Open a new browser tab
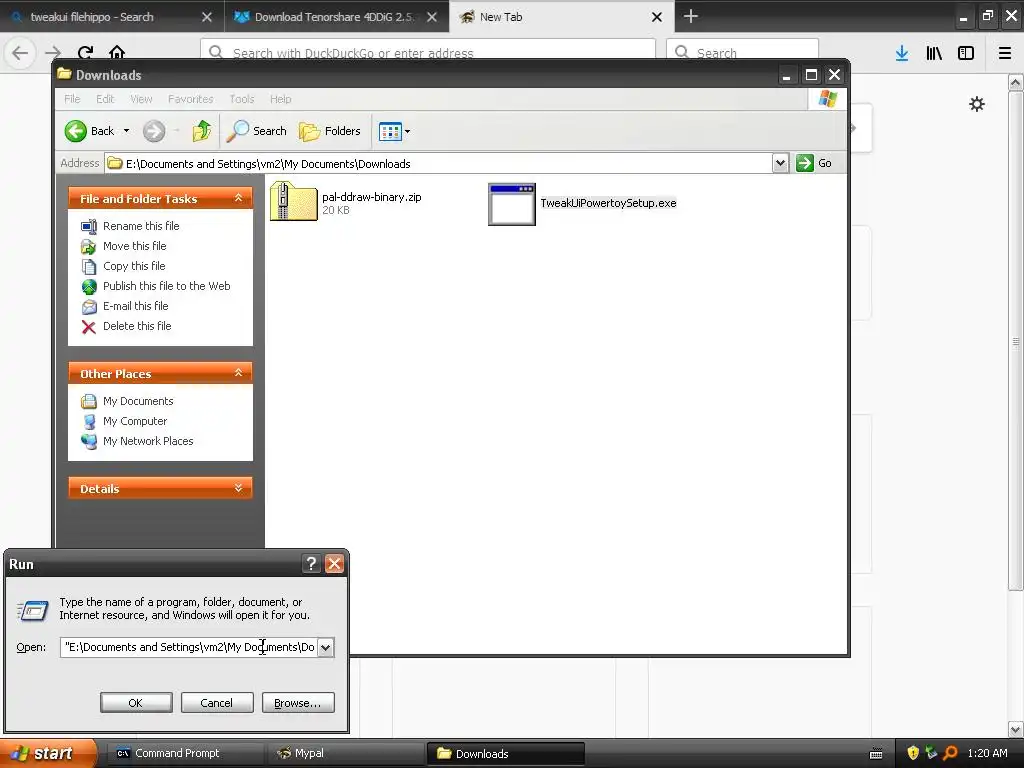The height and width of the screenshot is (768, 1024). tap(691, 16)
